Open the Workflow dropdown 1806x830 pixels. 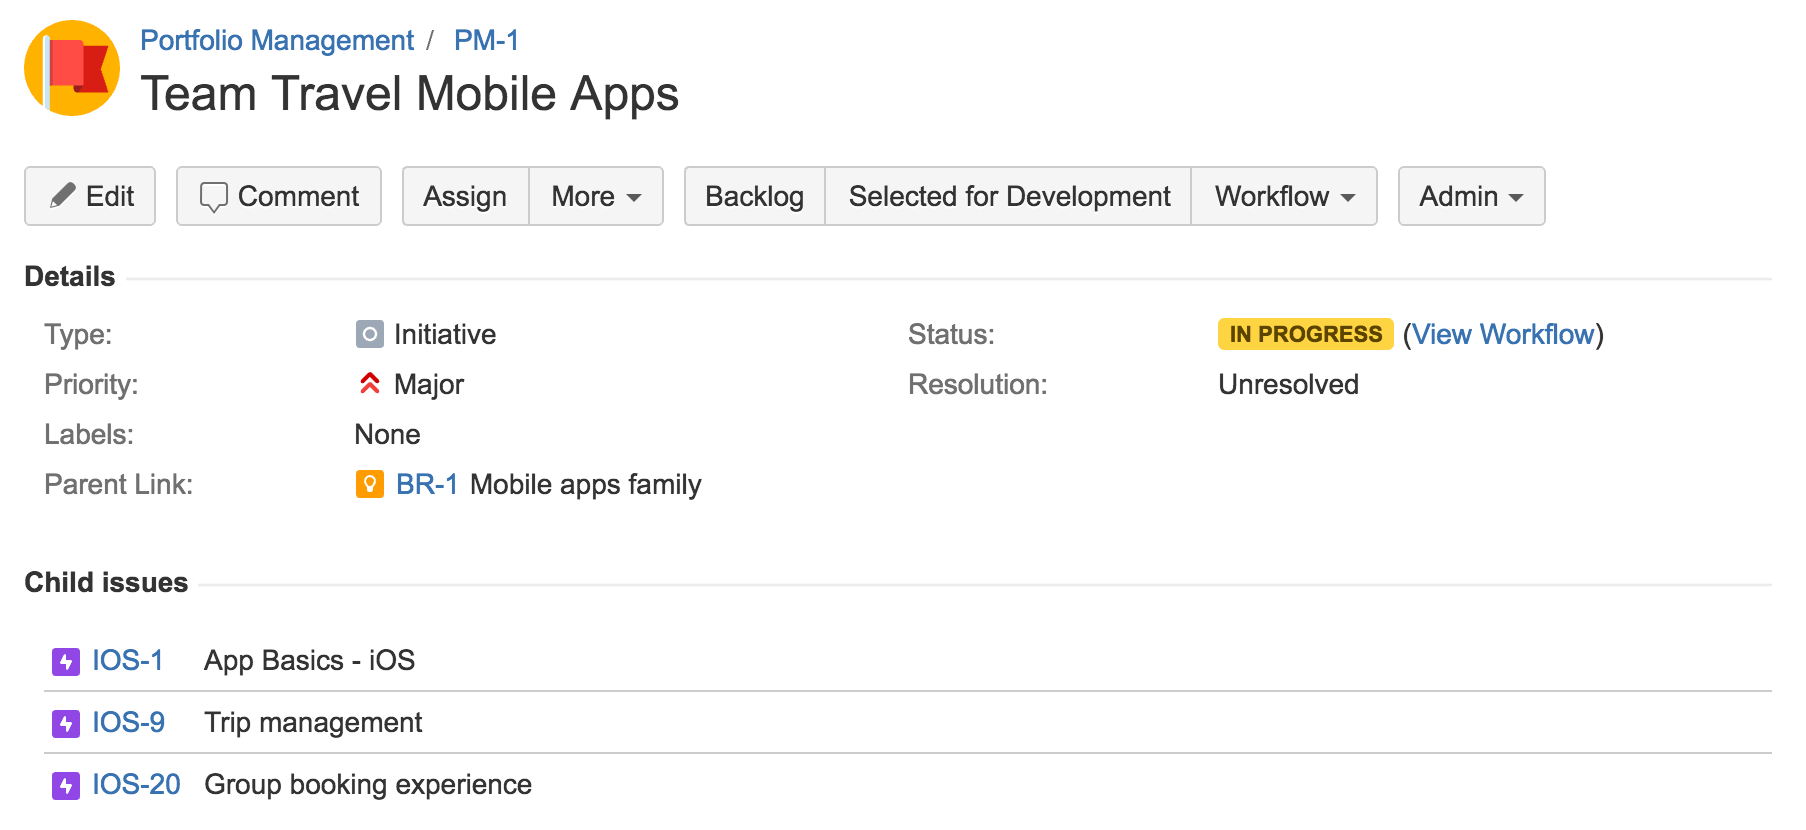[x=1284, y=196]
